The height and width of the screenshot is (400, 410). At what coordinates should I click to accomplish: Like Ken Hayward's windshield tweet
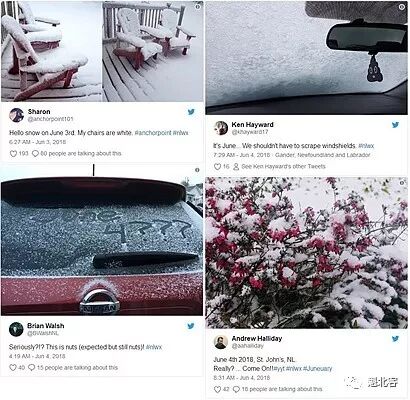coord(217,166)
